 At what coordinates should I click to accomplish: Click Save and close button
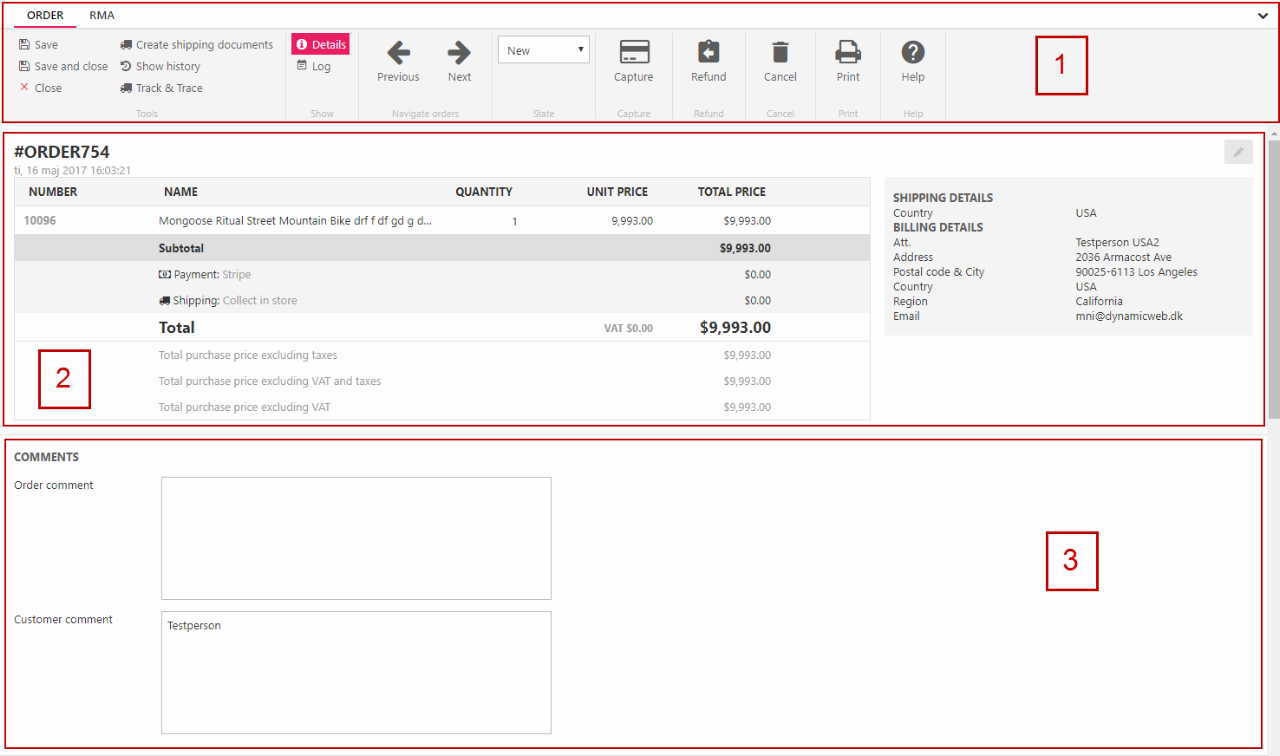(x=63, y=67)
